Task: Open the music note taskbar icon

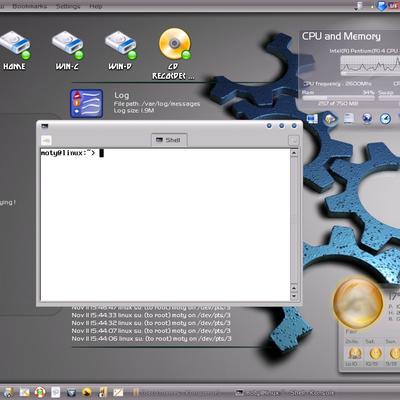Action: coord(103,392)
